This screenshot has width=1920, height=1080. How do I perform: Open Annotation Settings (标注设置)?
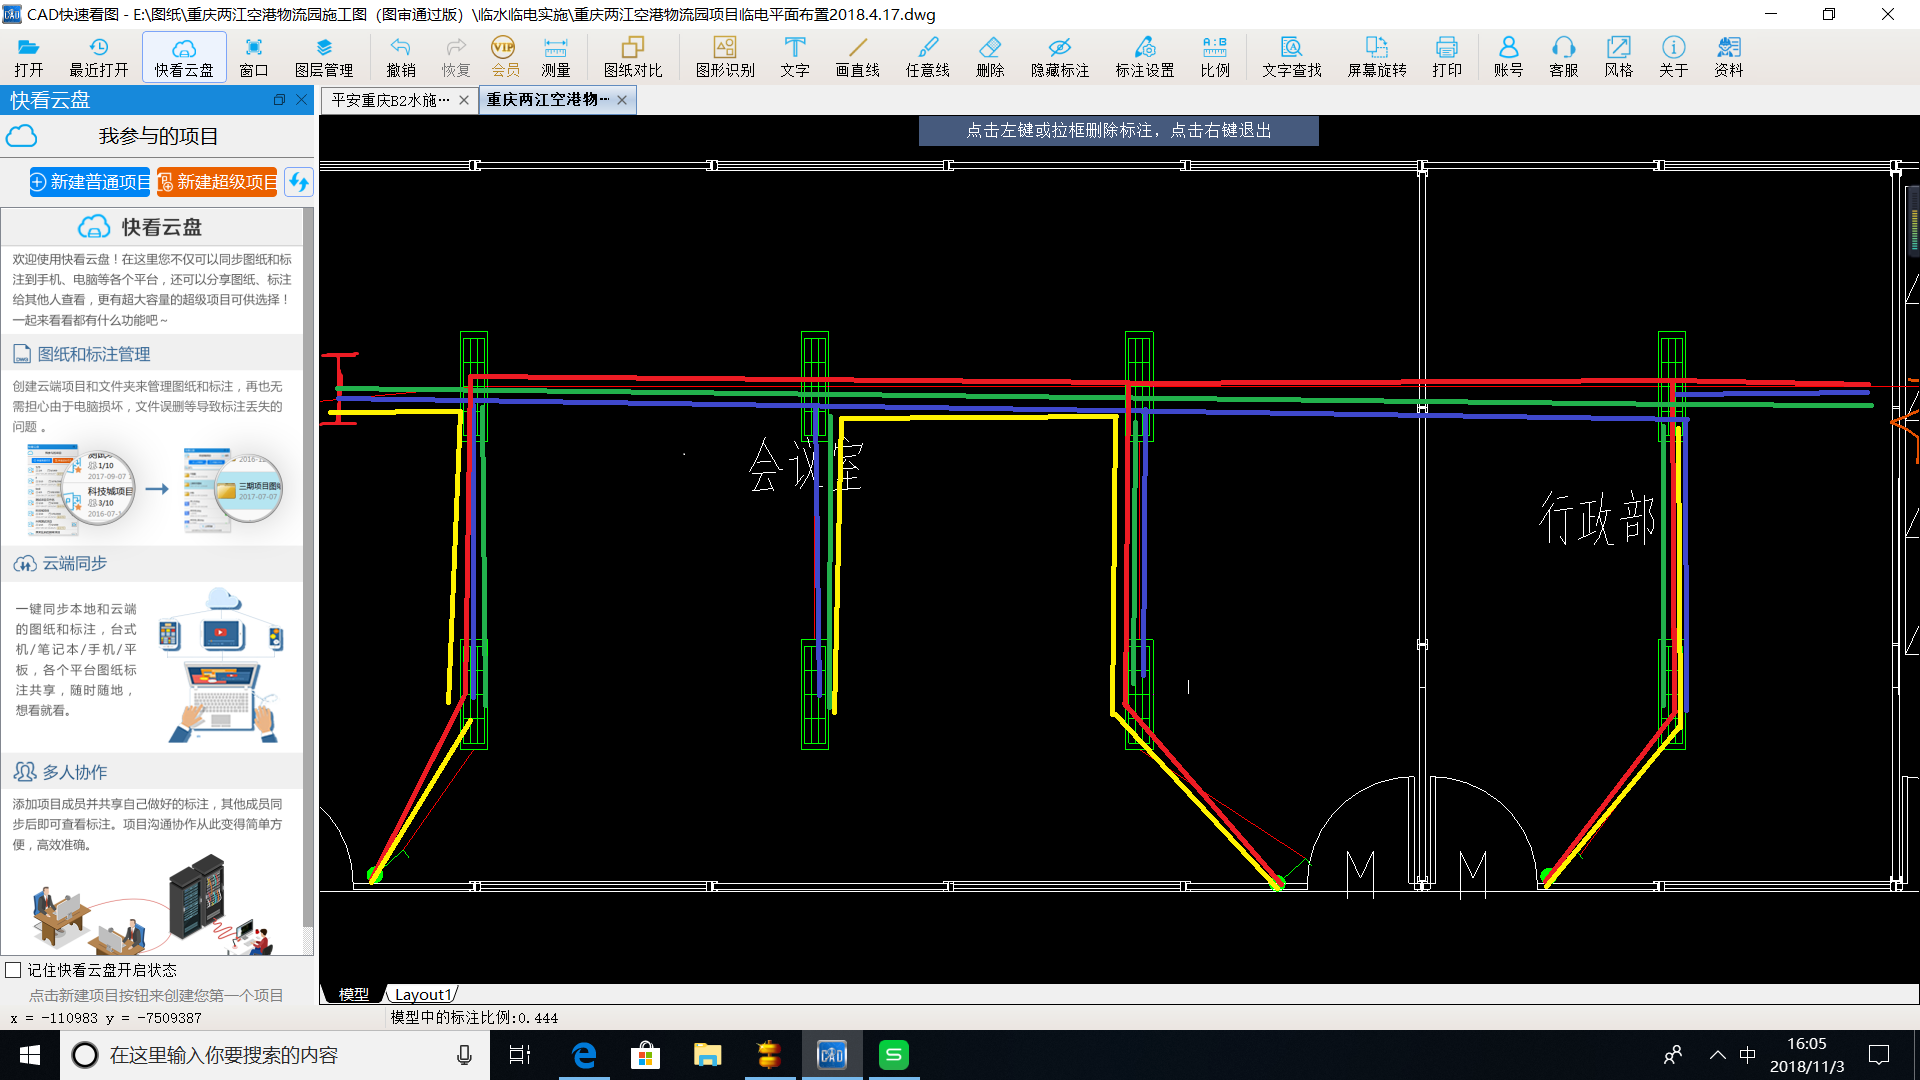(1145, 57)
